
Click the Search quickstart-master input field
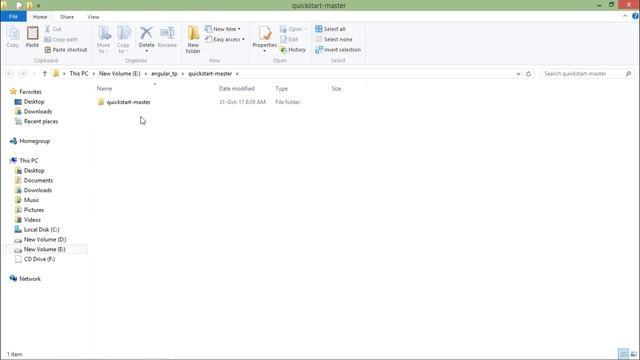click(x=583, y=74)
